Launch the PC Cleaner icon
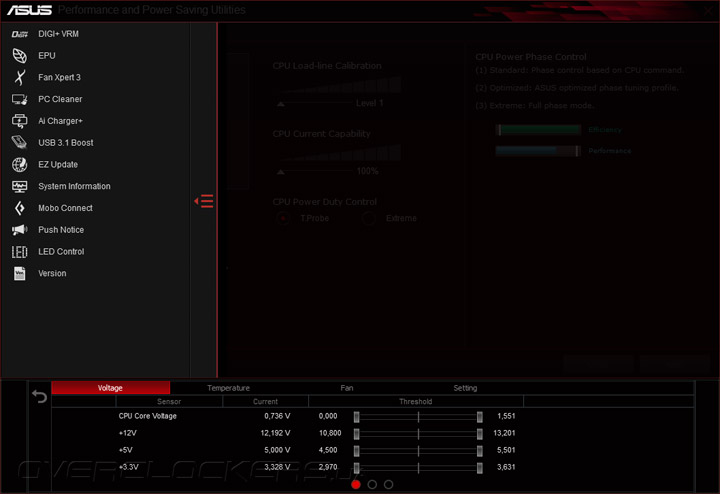The image size is (720, 494). pyautogui.click(x=19, y=99)
